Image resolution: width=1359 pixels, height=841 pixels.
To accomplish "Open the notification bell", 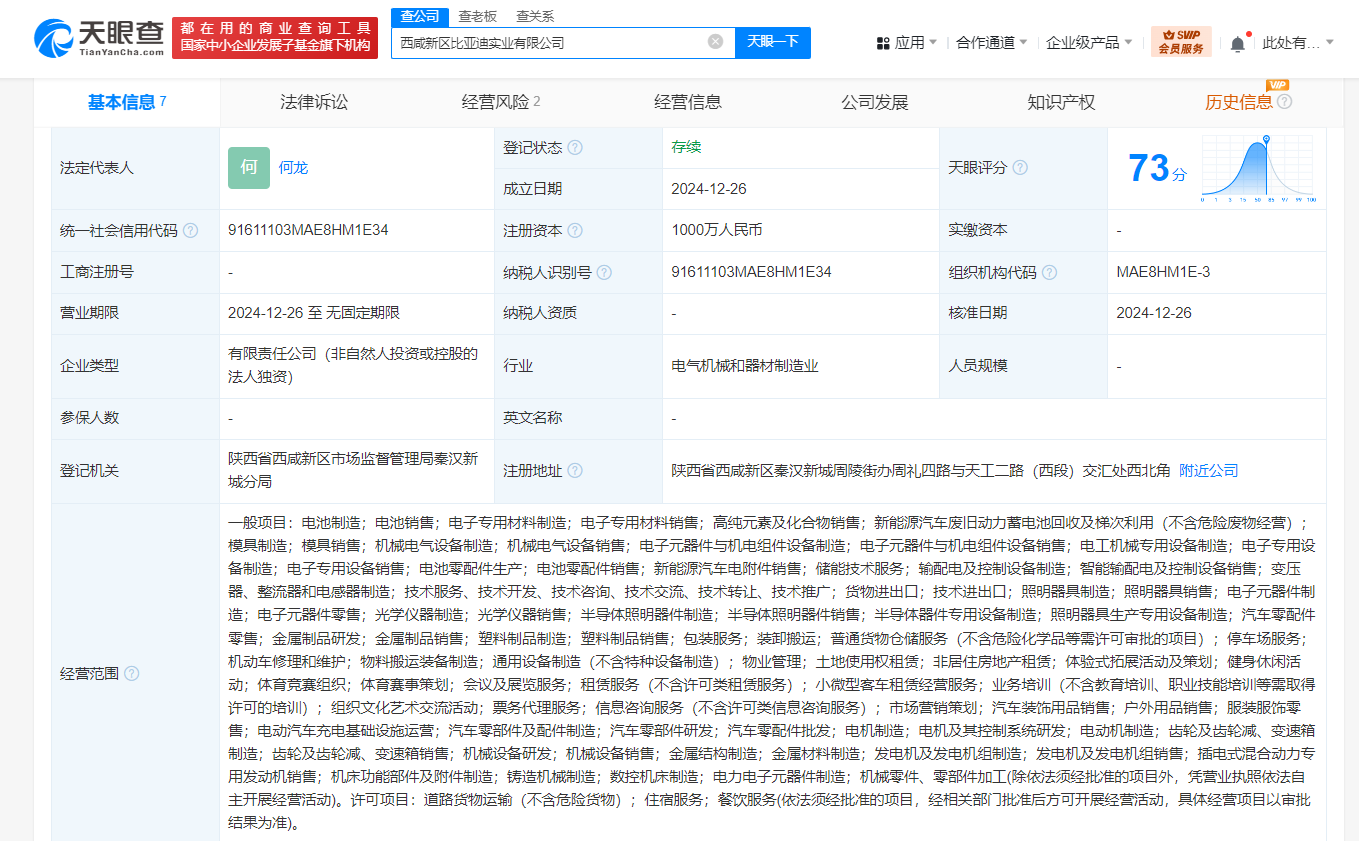I will (1237, 43).
